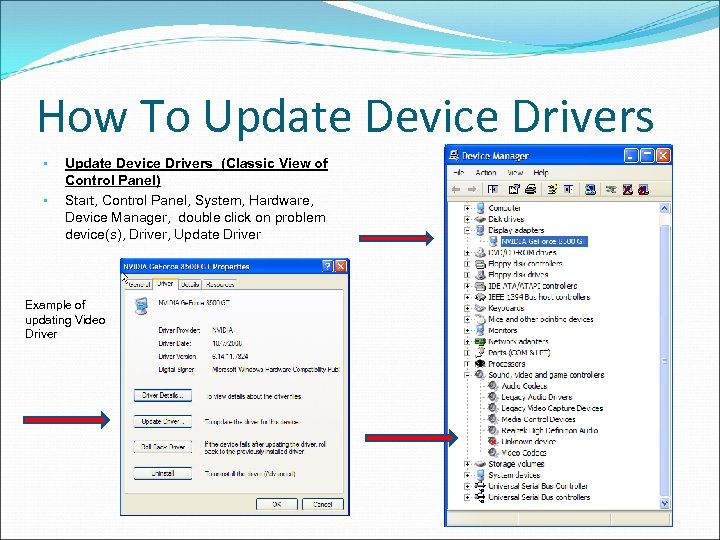Click the scan for hardware changes monitor icon
Viewport: 720px width, 540px height.
pyautogui.click(x=591, y=189)
